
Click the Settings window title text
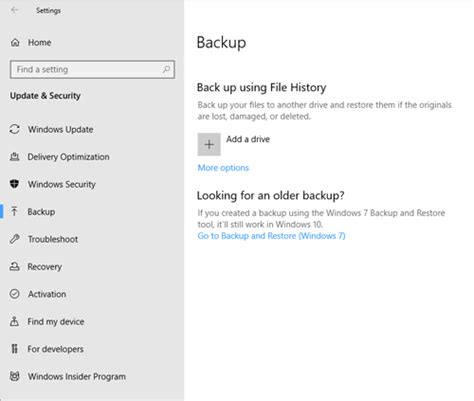48,11
